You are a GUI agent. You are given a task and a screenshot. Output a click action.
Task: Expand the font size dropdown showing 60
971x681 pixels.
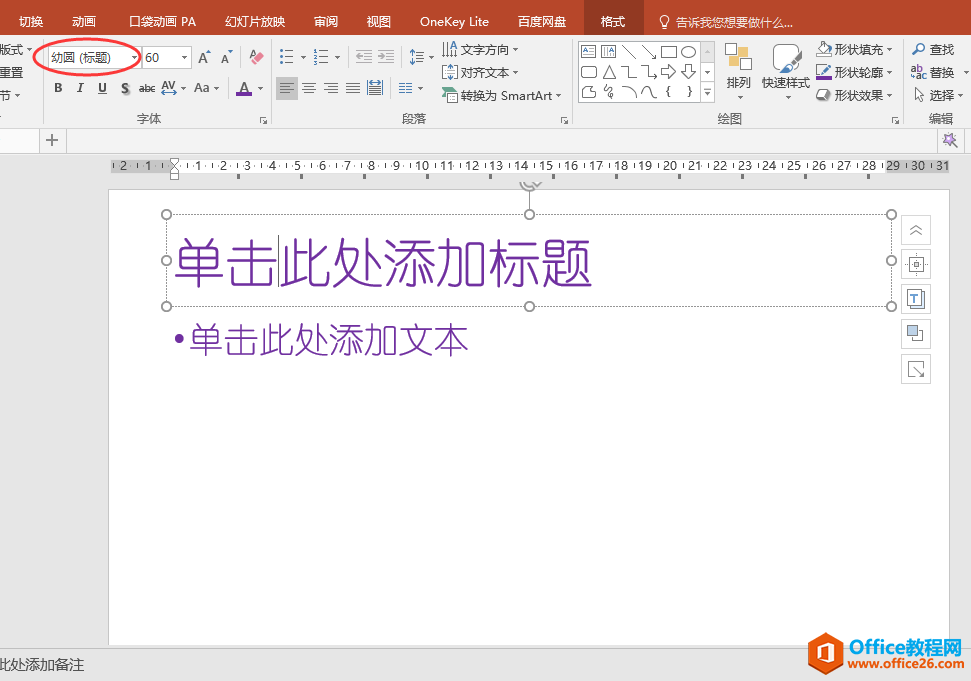point(184,57)
